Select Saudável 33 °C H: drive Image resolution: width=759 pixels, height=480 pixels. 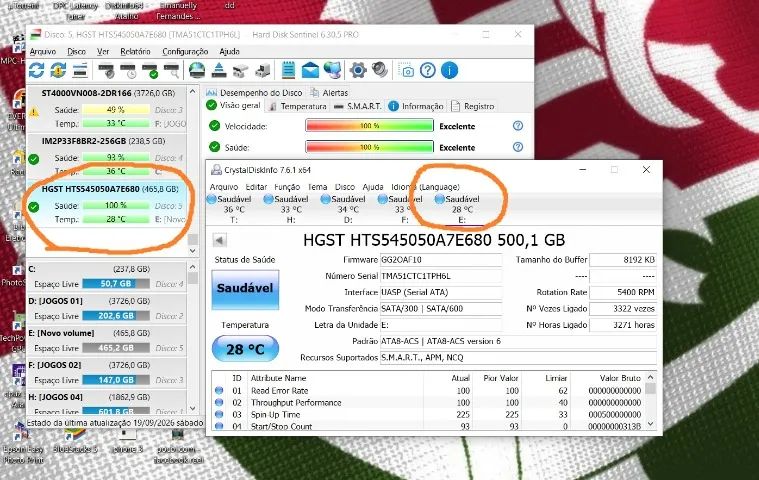[x=287, y=209]
